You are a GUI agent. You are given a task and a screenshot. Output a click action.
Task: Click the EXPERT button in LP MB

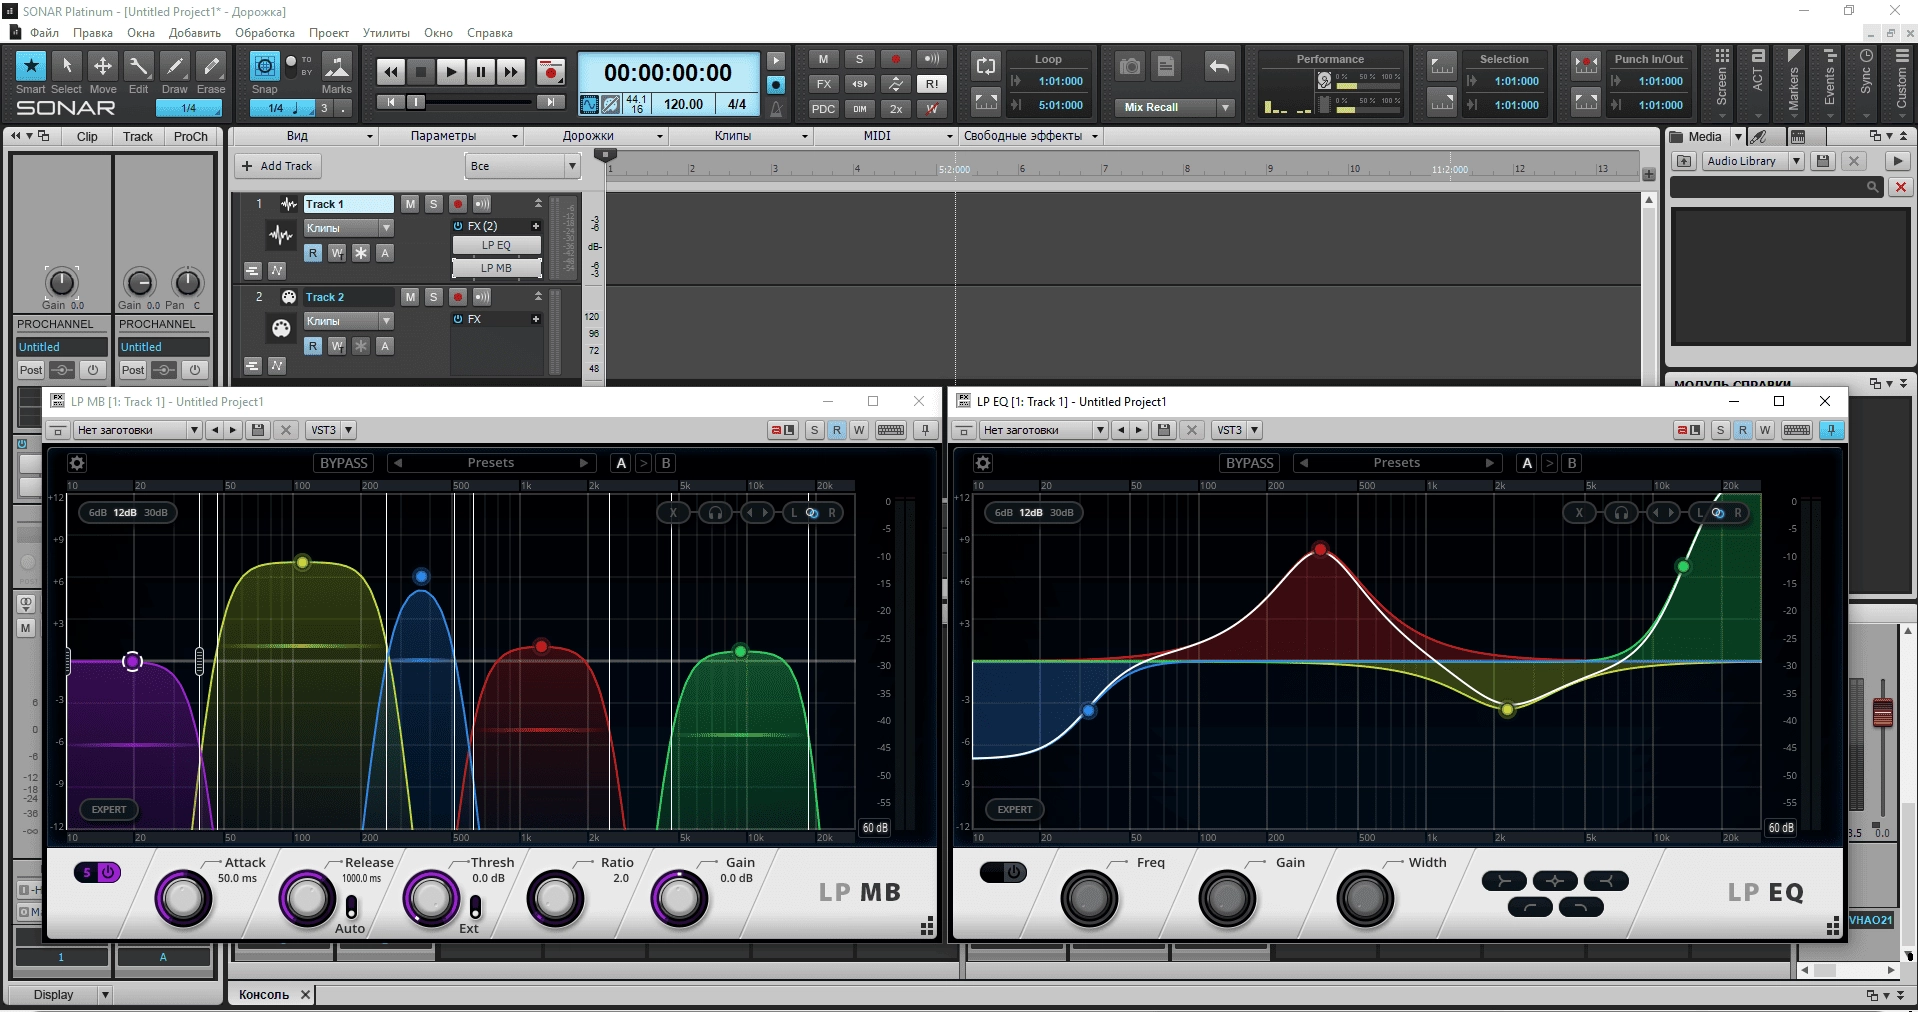109,810
